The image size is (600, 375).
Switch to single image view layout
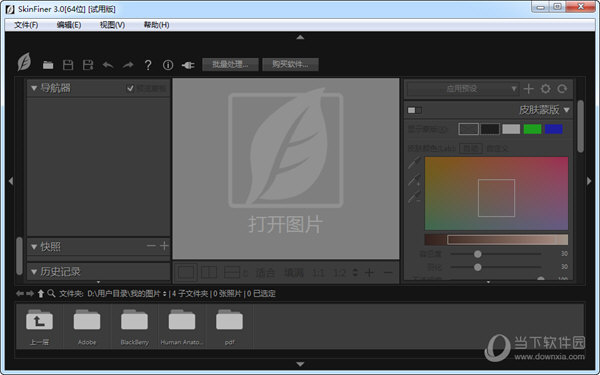[186, 272]
